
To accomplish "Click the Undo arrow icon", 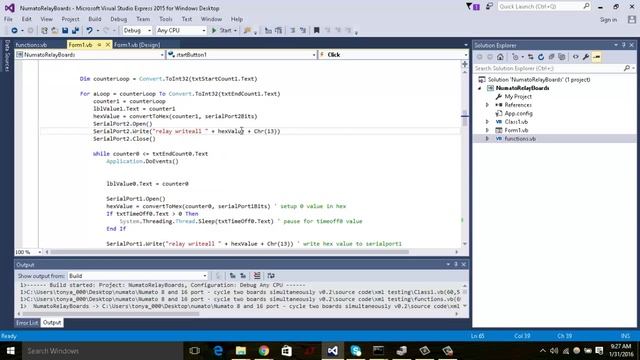I will 89,31.
